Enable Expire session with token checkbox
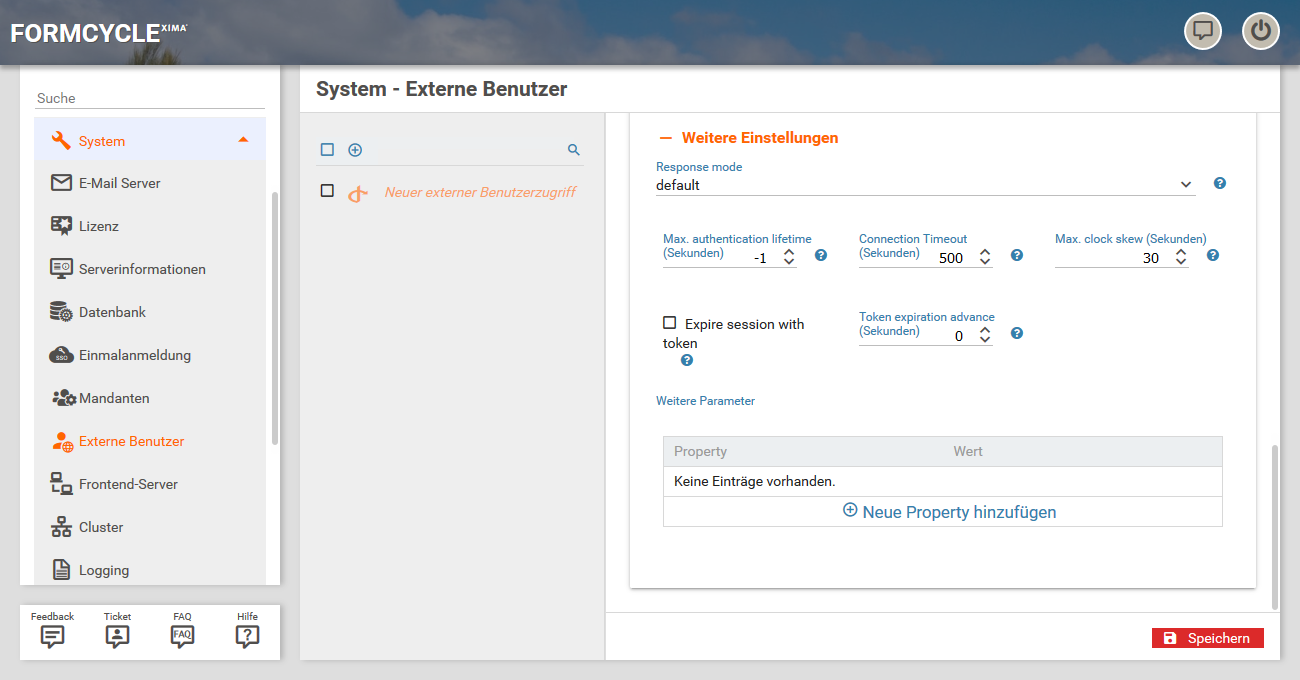Screen dimensions: 1300x680 pos(670,323)
